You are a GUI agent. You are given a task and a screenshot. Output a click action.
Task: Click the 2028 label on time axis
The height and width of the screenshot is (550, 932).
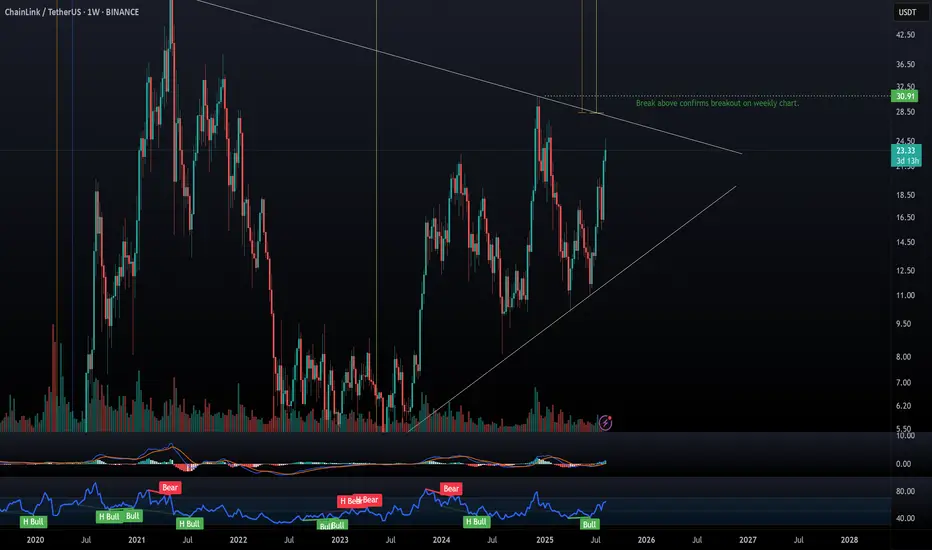[849, 540]
